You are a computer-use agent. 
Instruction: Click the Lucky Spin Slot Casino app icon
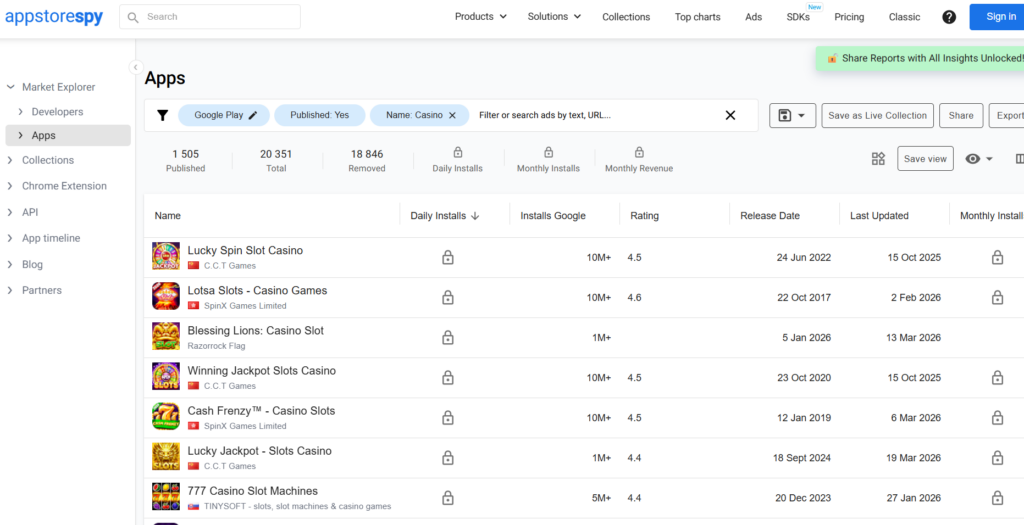coord(166,257)
